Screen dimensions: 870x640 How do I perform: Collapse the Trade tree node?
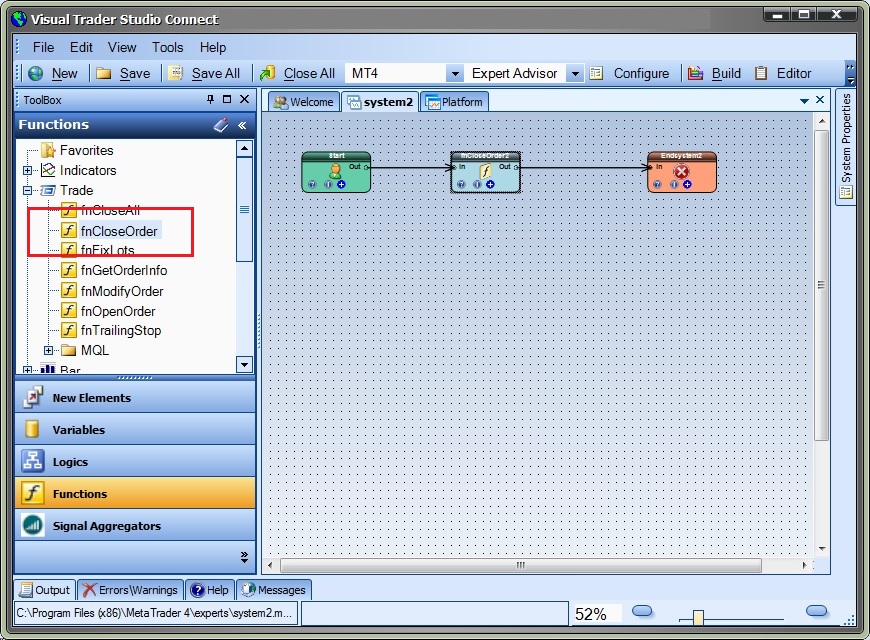(x=27, y=190)
